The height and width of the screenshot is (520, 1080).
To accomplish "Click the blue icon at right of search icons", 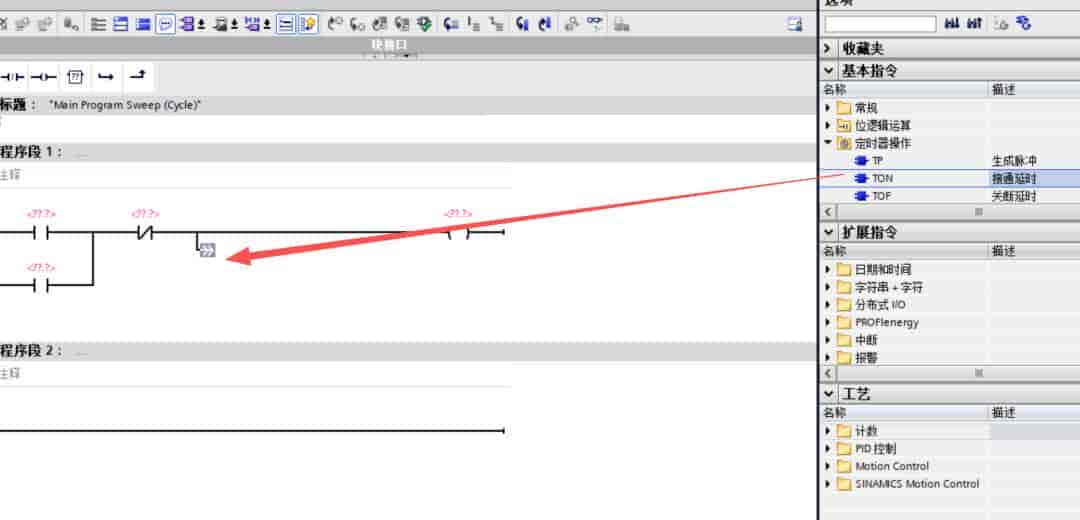I will pyautogui.click(x=1024, y=24).
